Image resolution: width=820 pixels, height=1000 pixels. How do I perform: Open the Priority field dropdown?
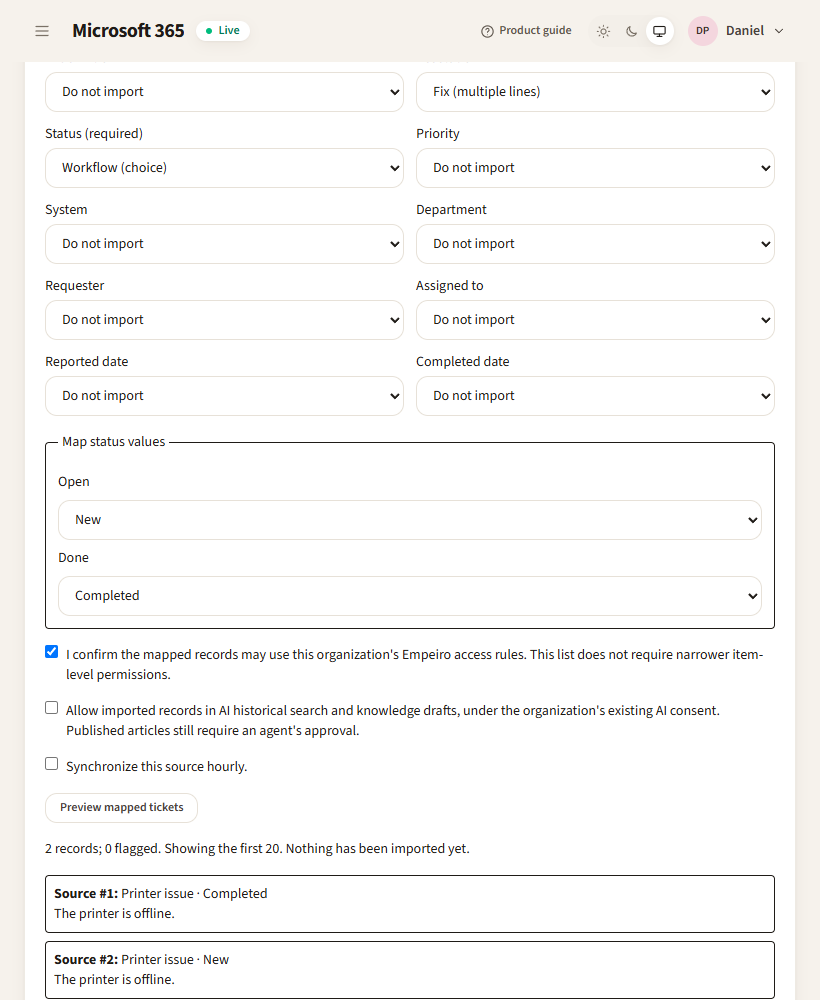(x=595, y=168)
